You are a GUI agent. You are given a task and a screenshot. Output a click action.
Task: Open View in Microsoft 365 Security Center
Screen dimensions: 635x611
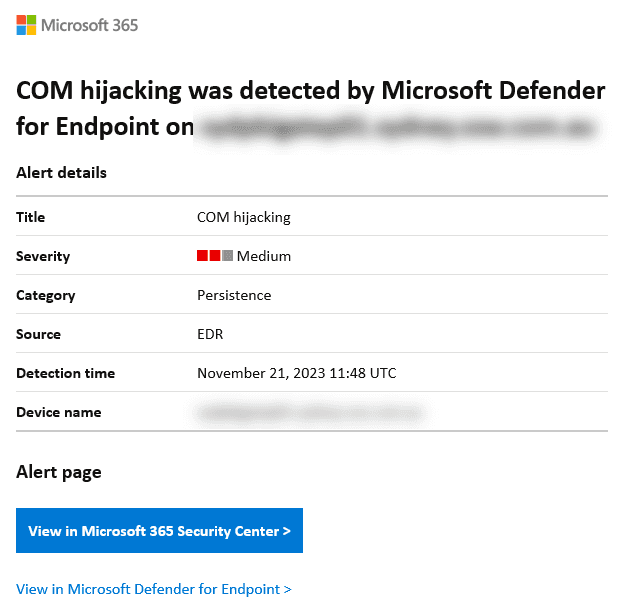click(159, 531)
